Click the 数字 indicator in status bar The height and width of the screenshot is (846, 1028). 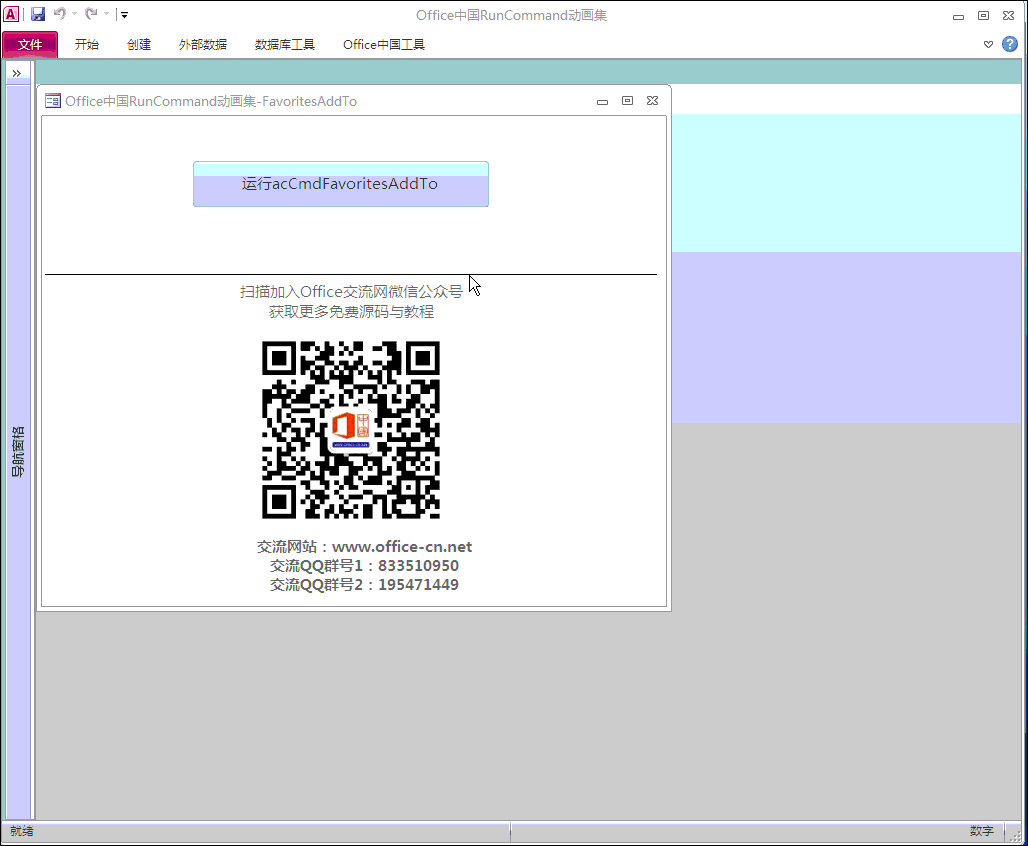tap(981, 832)
